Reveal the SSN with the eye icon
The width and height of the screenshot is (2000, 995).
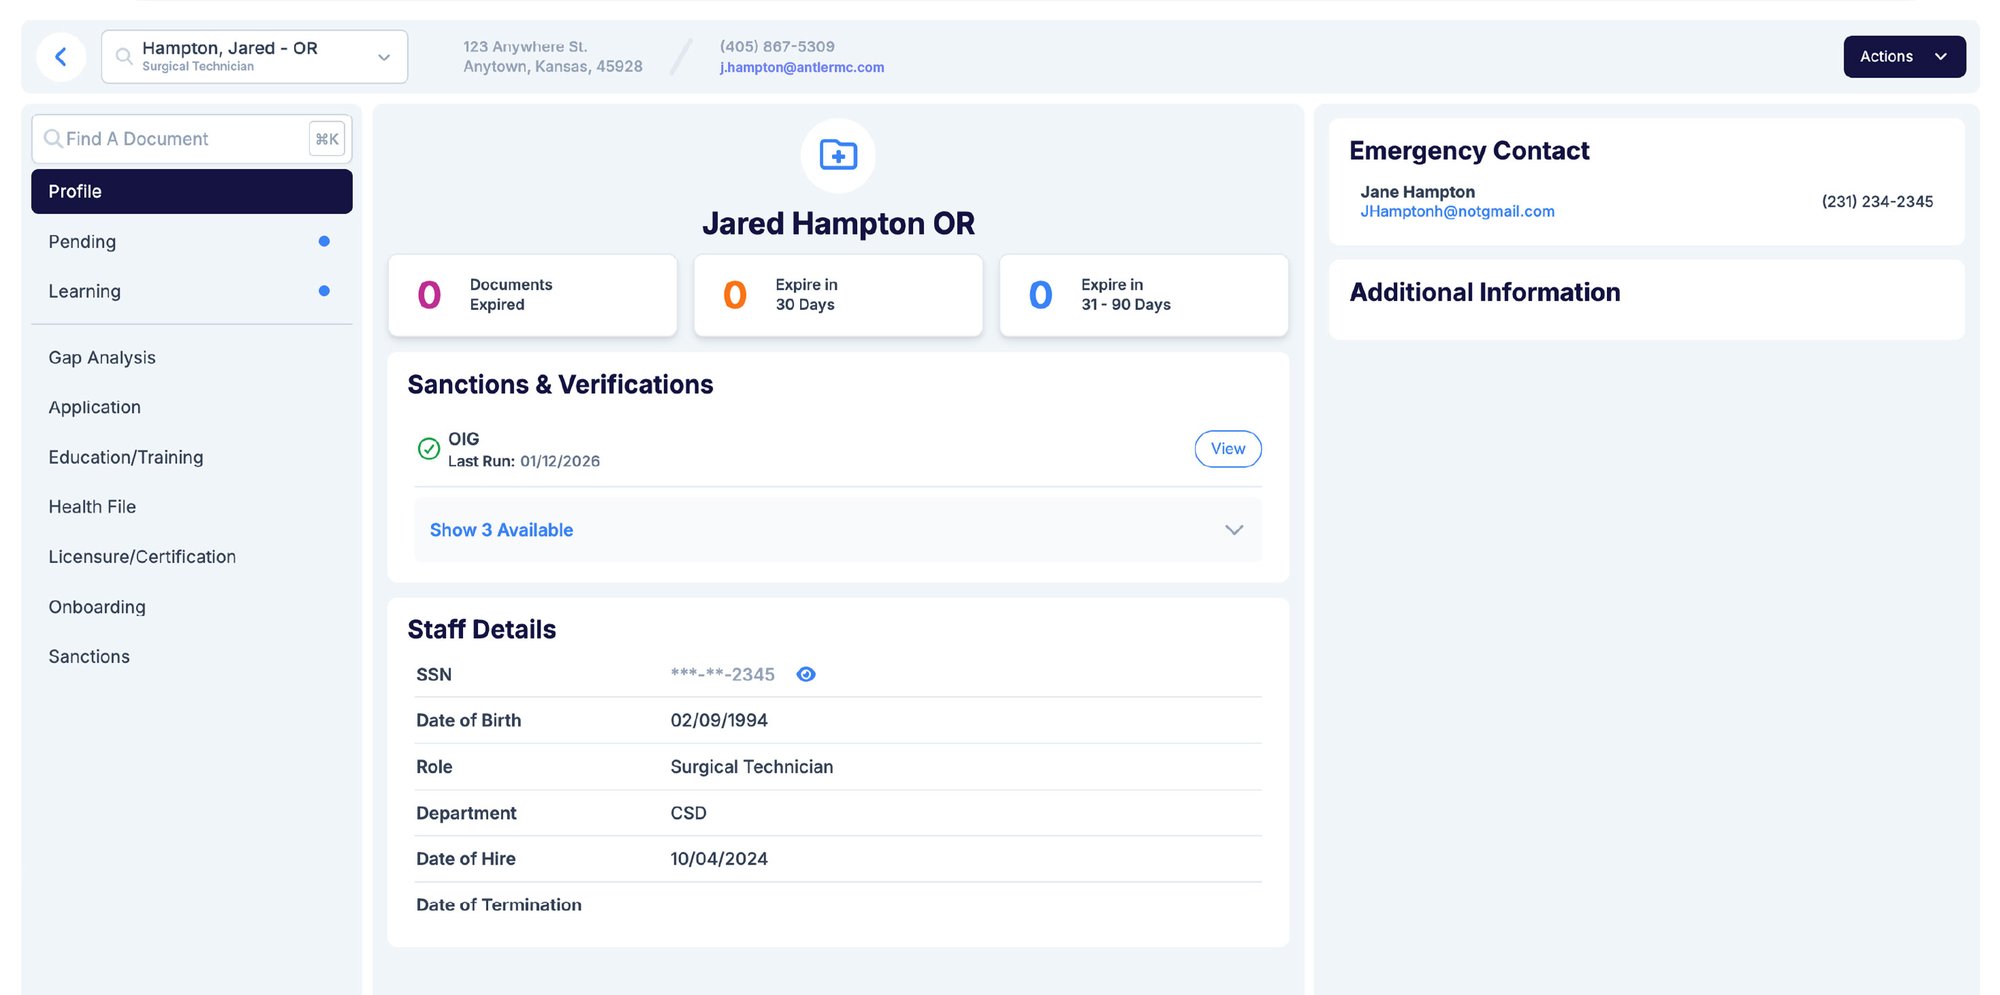pos(806,675)
